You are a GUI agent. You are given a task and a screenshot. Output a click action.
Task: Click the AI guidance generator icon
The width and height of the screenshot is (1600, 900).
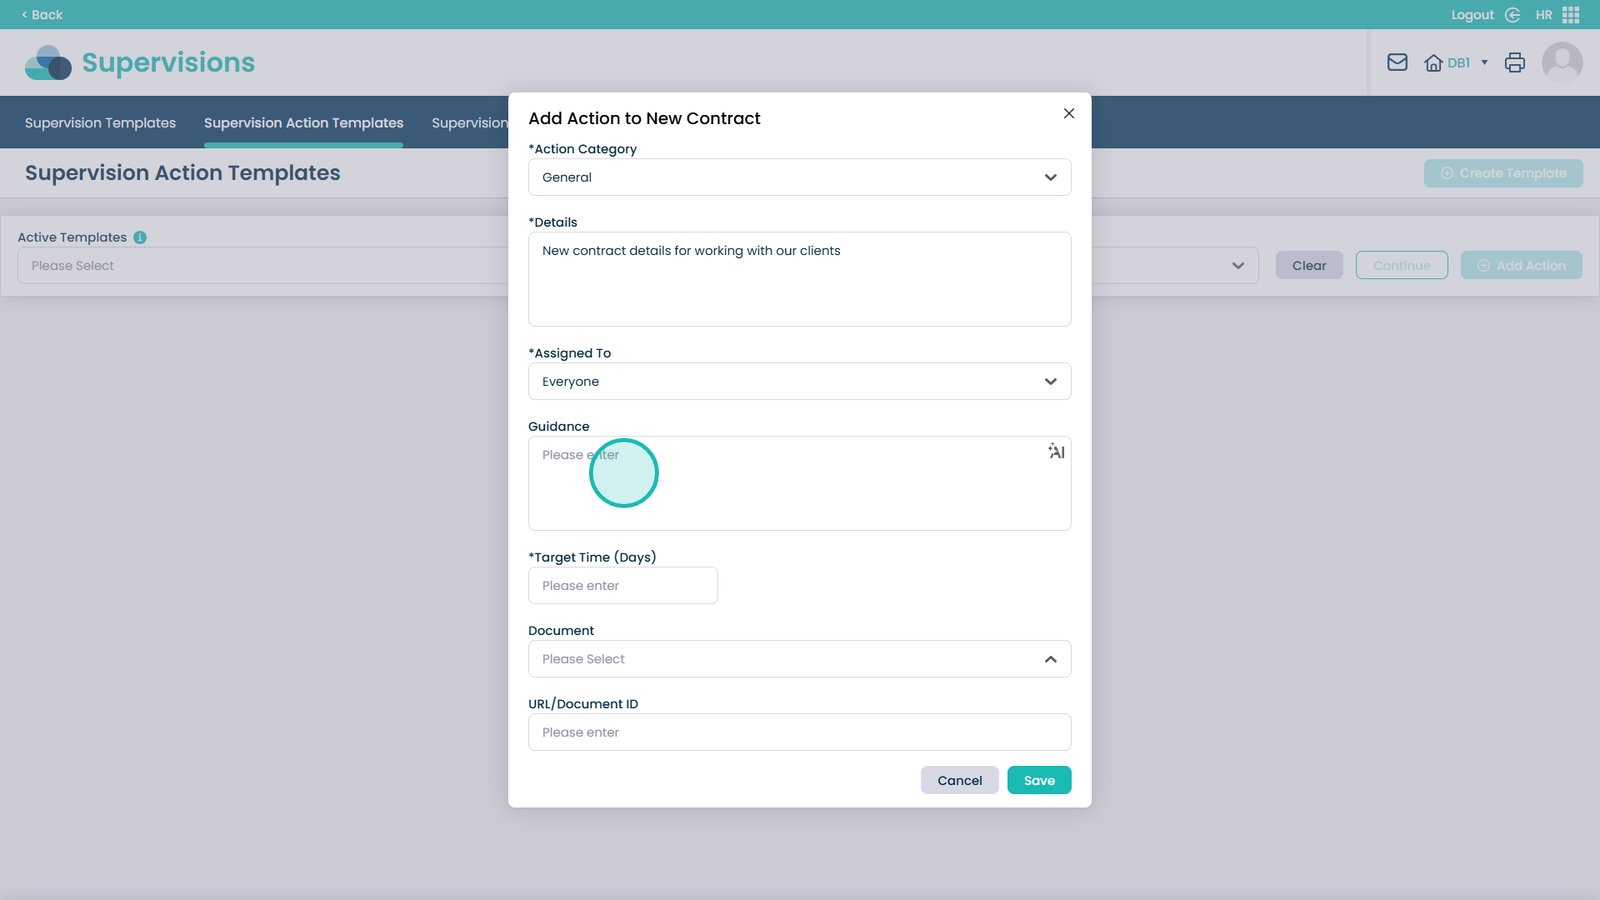(1056, 452)
